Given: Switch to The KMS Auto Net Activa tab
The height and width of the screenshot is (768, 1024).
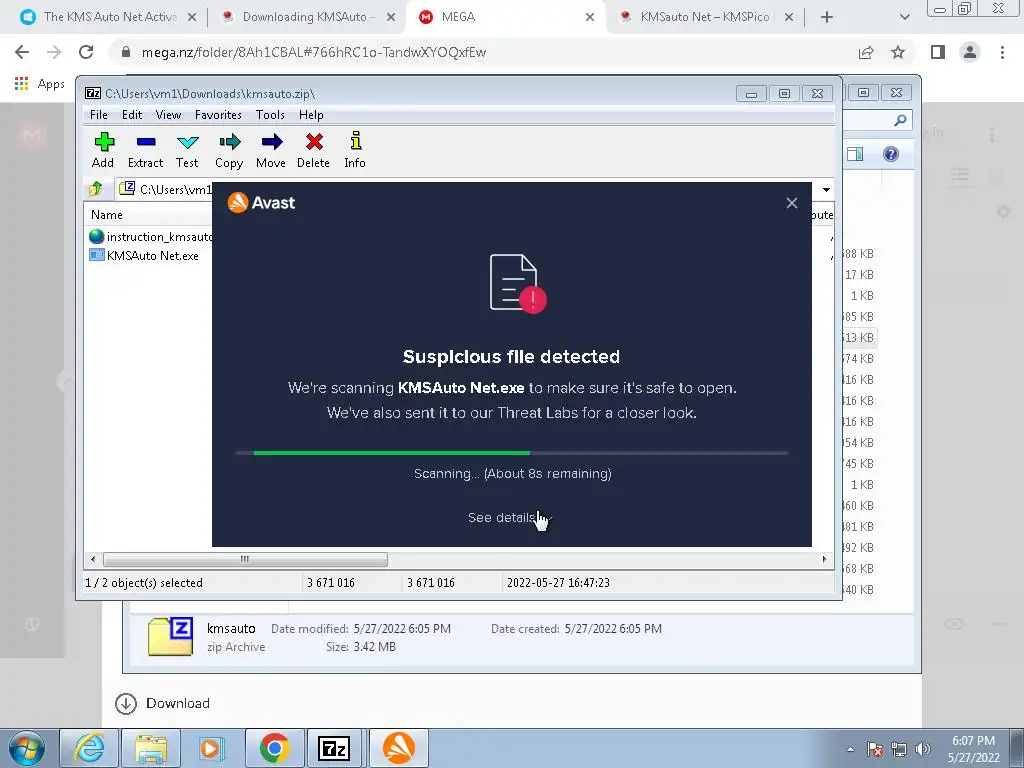Looking at the screenshot, I should click(108, 17).
